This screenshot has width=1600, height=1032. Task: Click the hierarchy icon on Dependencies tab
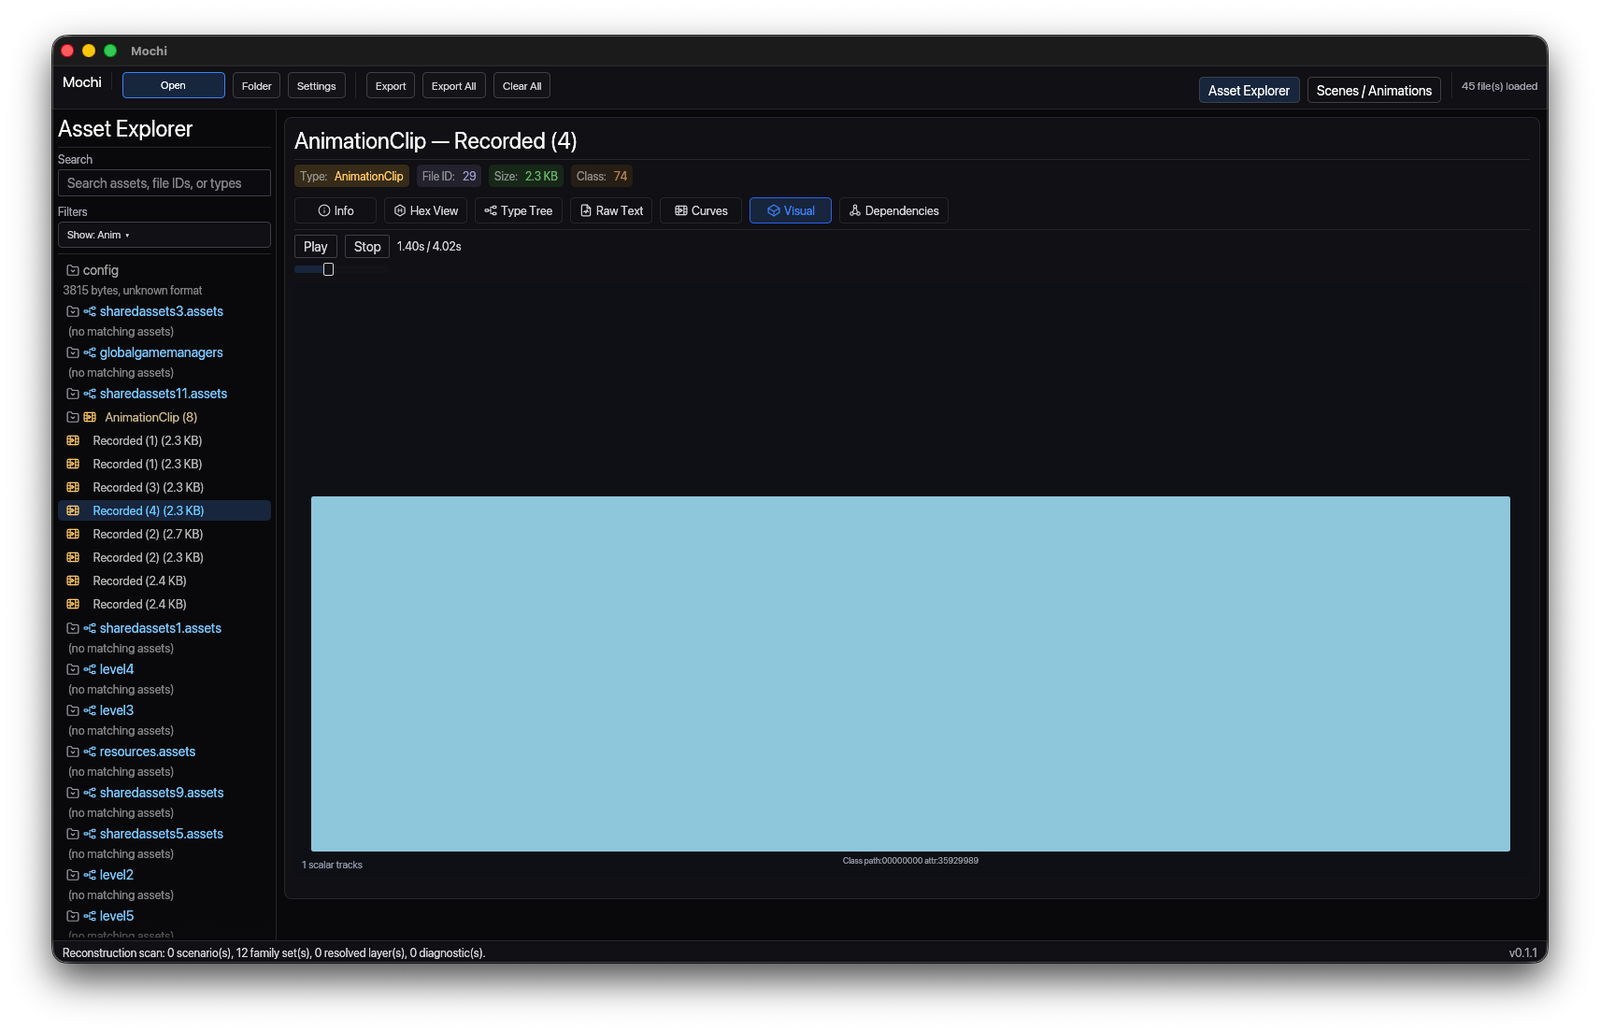pyautogui.click(x=855, y=210)
